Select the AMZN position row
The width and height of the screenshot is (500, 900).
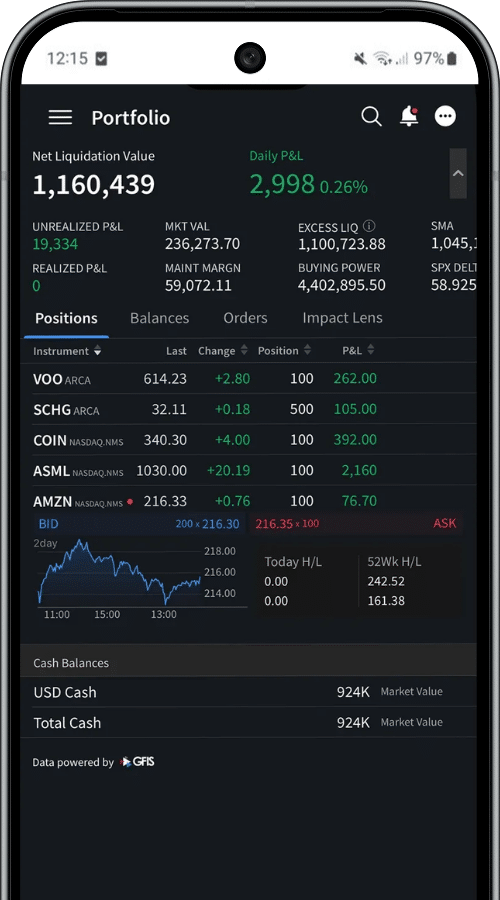click(x=249, y=501)
